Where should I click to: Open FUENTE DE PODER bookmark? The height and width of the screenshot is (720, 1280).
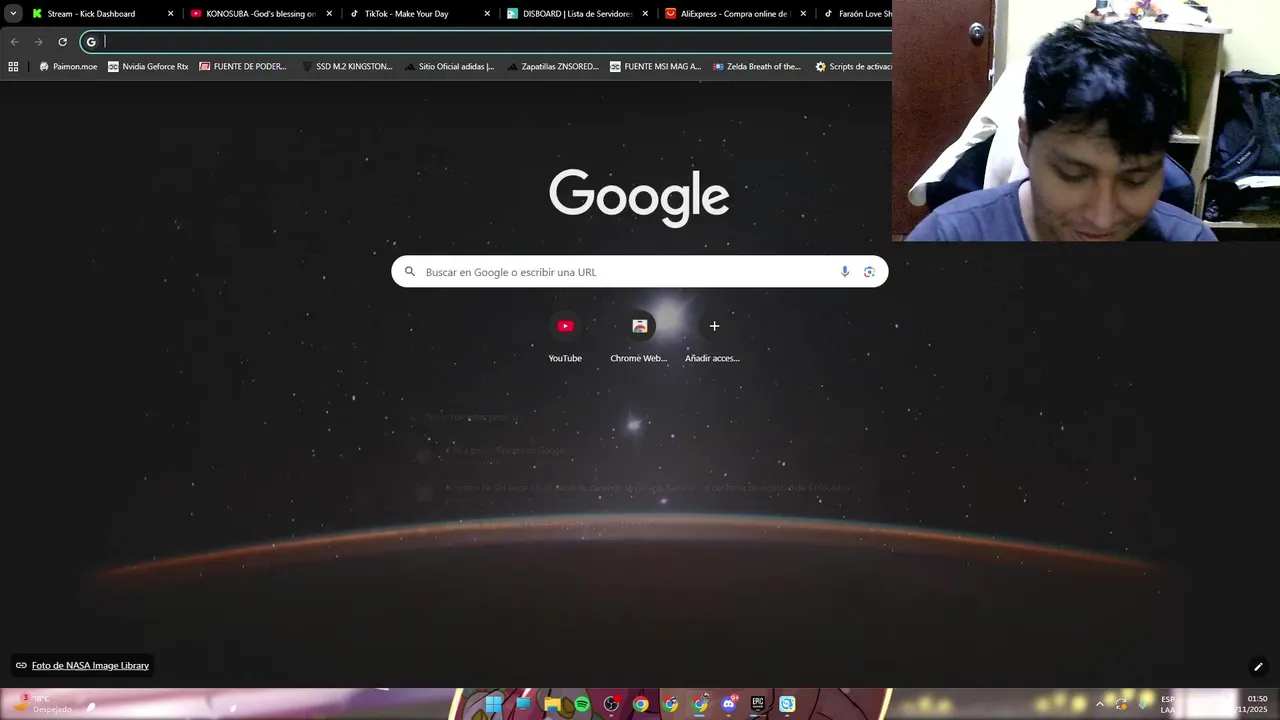[x=243, y=67]
